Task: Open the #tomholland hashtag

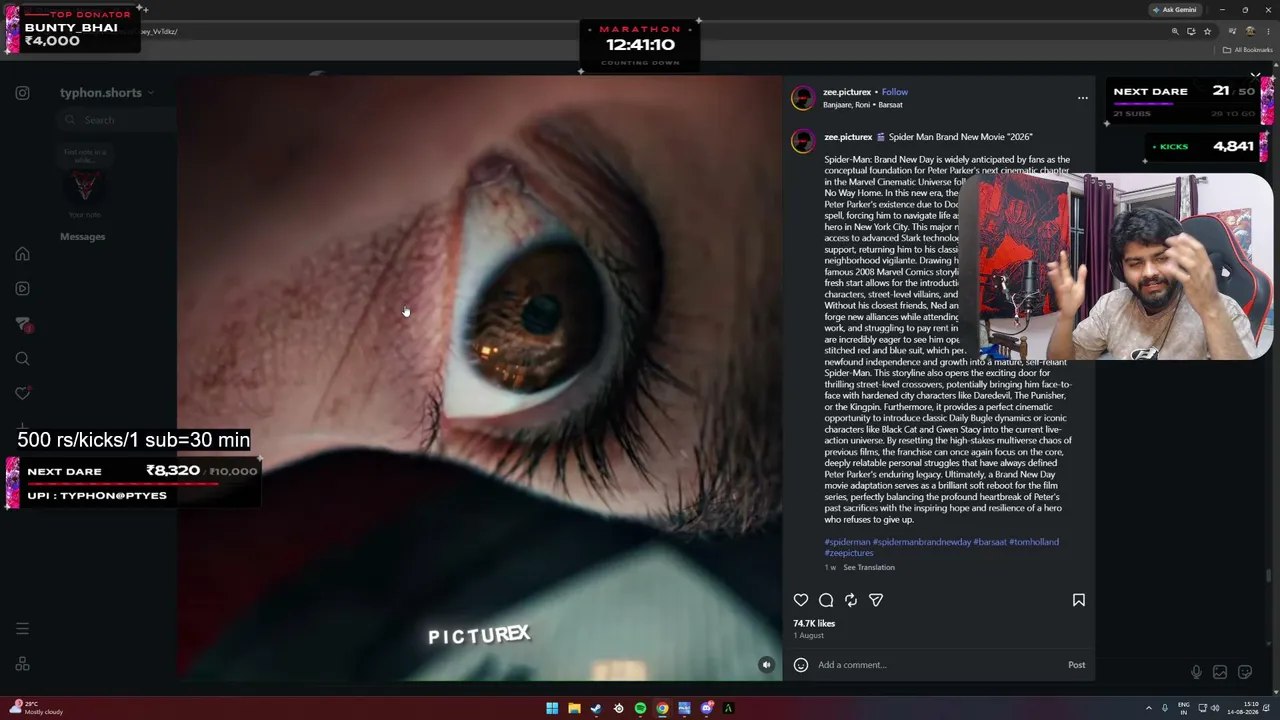Action: tap(1034, 542)
